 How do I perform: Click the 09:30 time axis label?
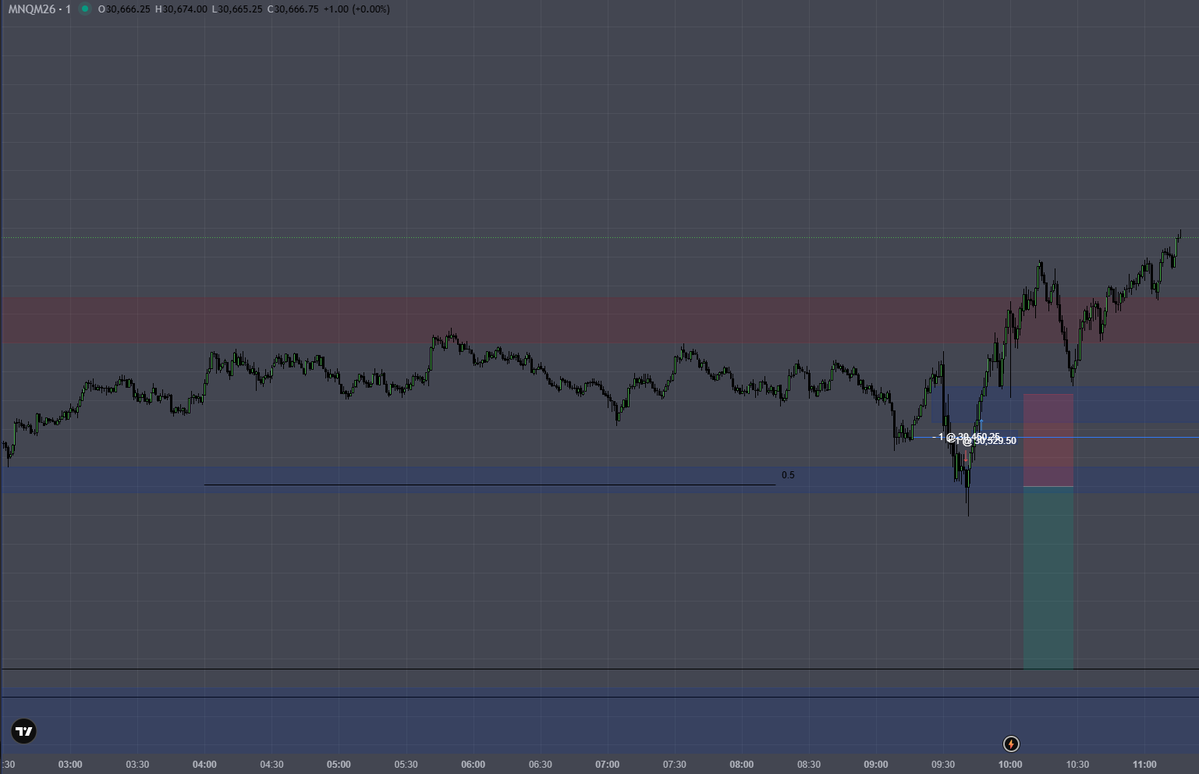(944, 764)
